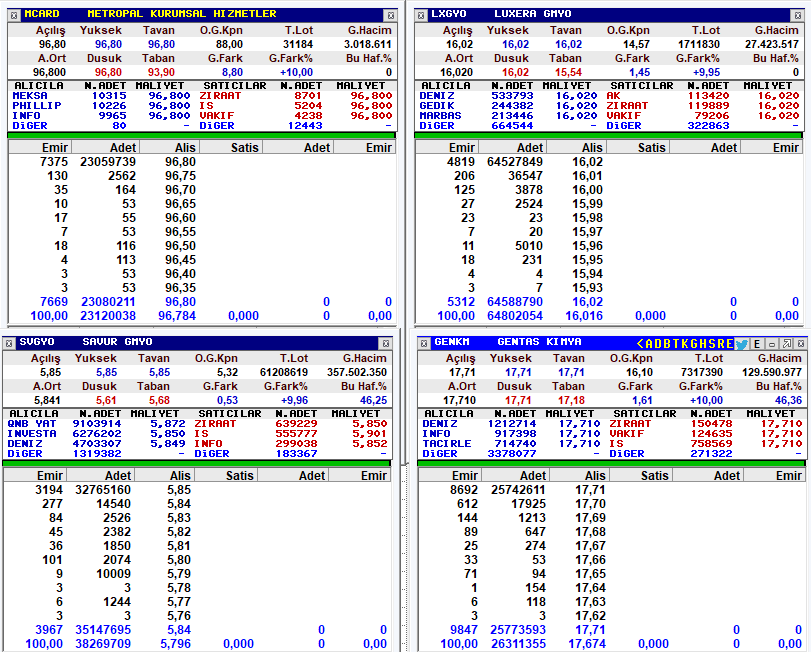The width and height of the screenshot is (811, 652).
Task: Click G.Fark% value +9,95 in LXGYO
Action: tap(707, 72)
